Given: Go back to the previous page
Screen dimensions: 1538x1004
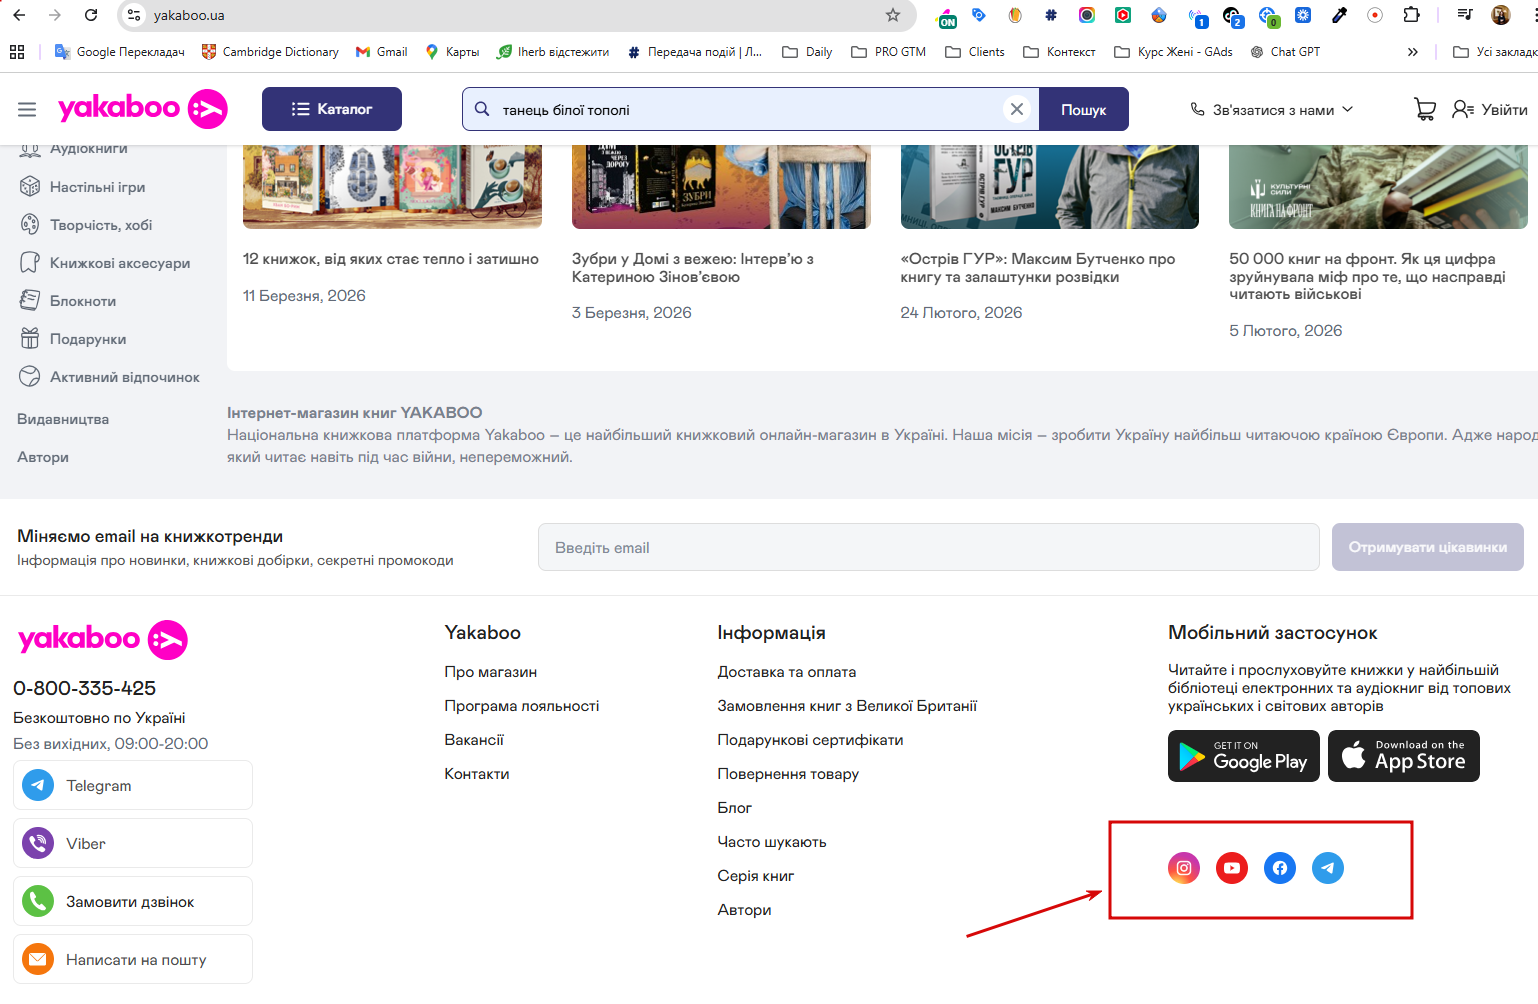Looking at the screenshot, I should pyautogui.click(x=19, y=15).
